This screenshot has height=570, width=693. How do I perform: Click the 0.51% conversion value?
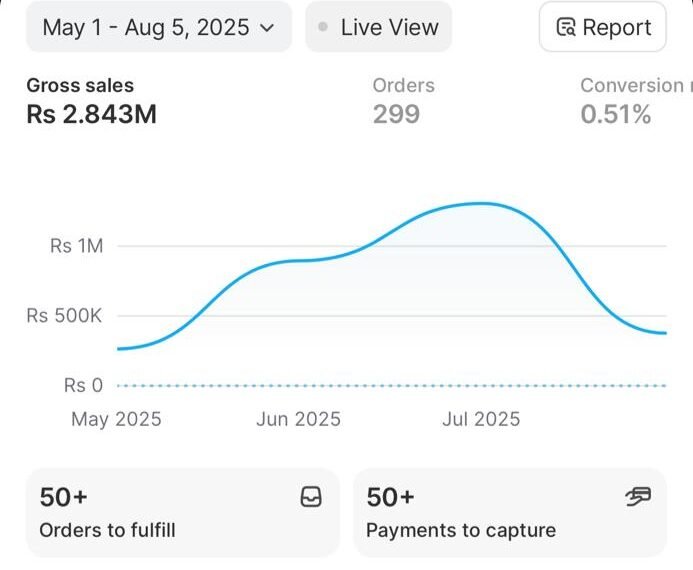tap(615, 114)
